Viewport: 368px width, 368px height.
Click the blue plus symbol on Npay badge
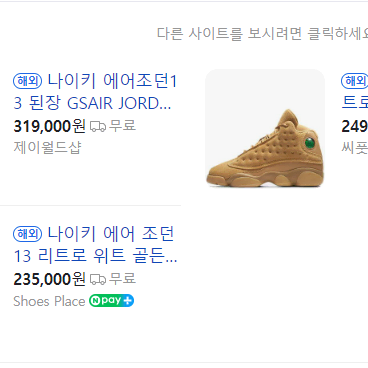click(x=128, y=301)
